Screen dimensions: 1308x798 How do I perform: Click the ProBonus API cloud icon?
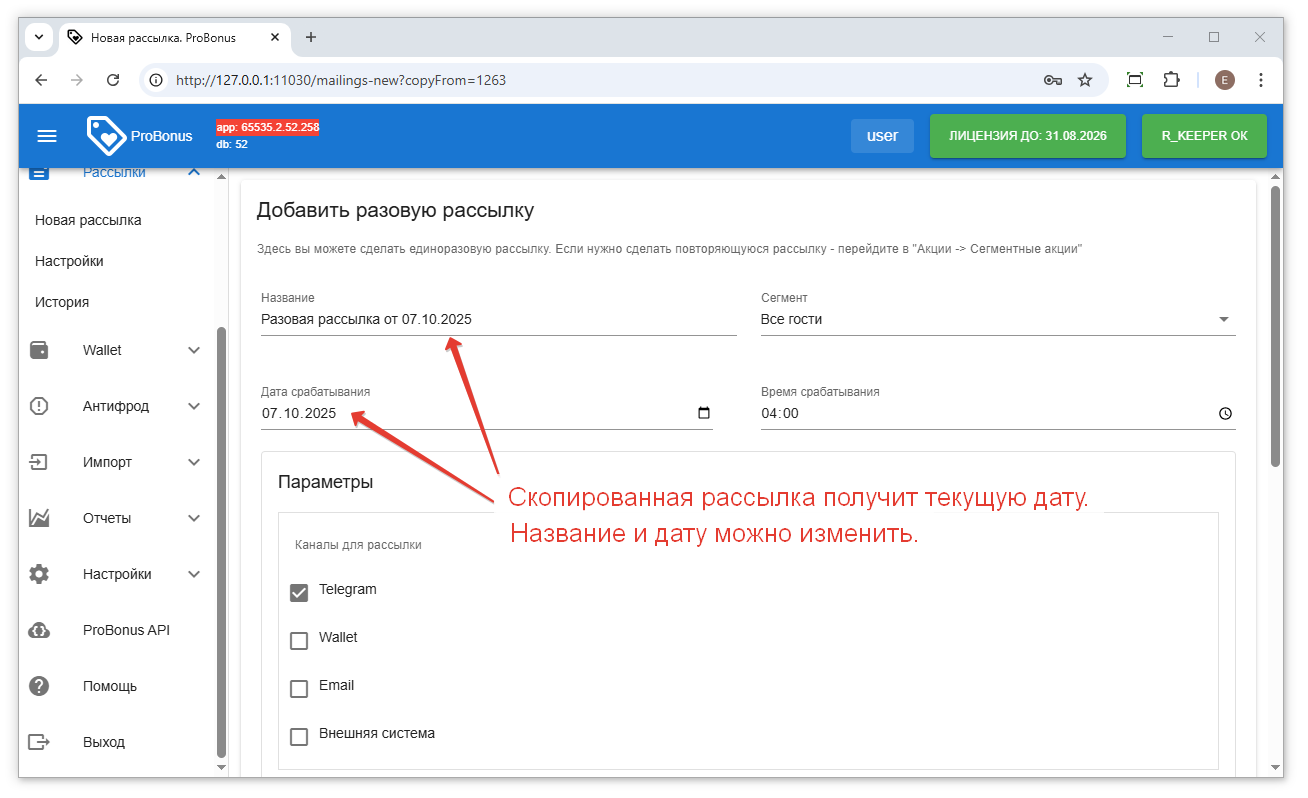[x=40, y=630]
